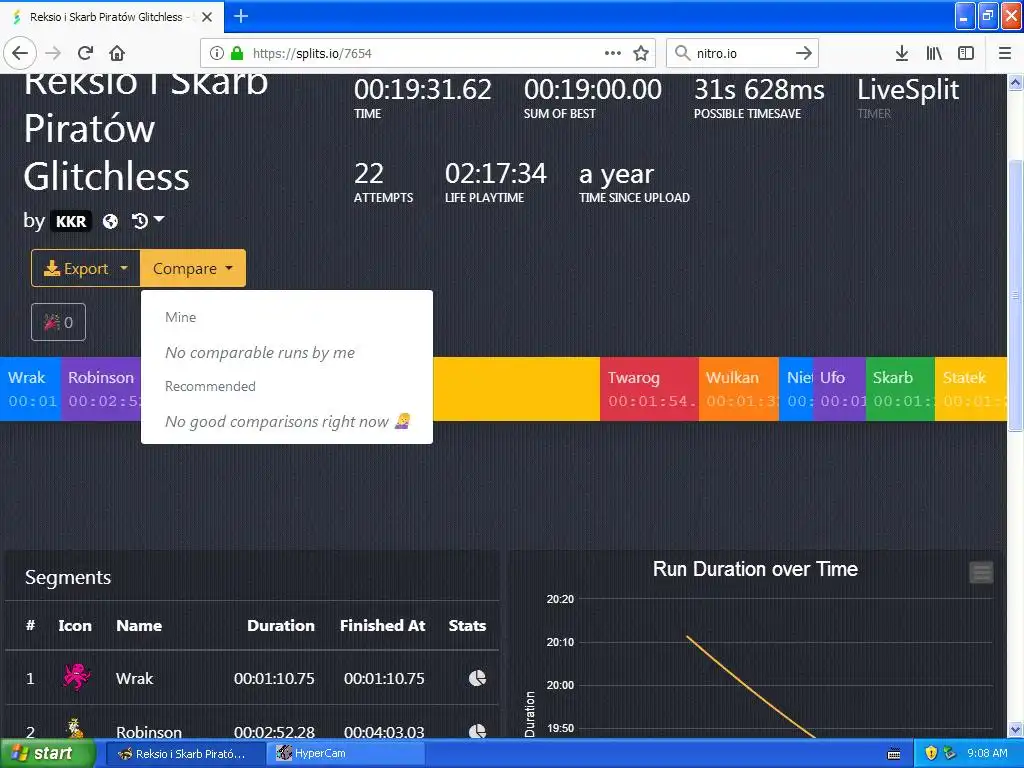Open stats pie icon for Robinson row

click(x=477, y=730)
